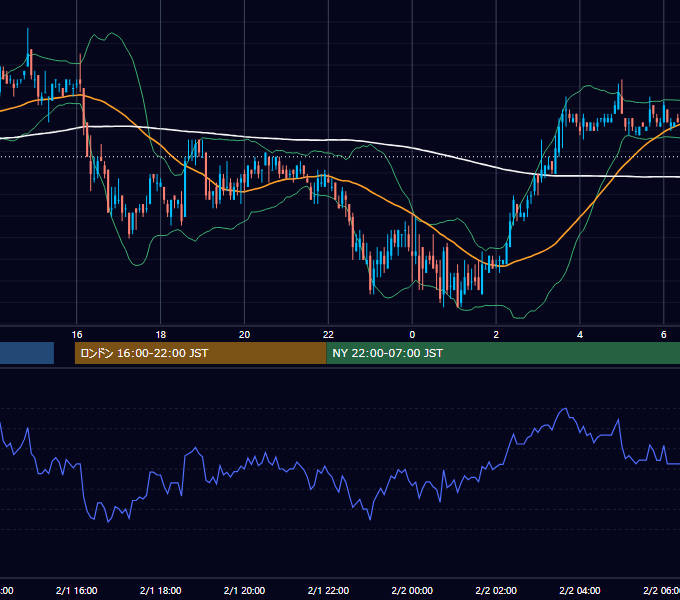Click the 2/1 20:00 label on the oscillator axis
This screenshot has width=680, height=600.
(245, 590)
